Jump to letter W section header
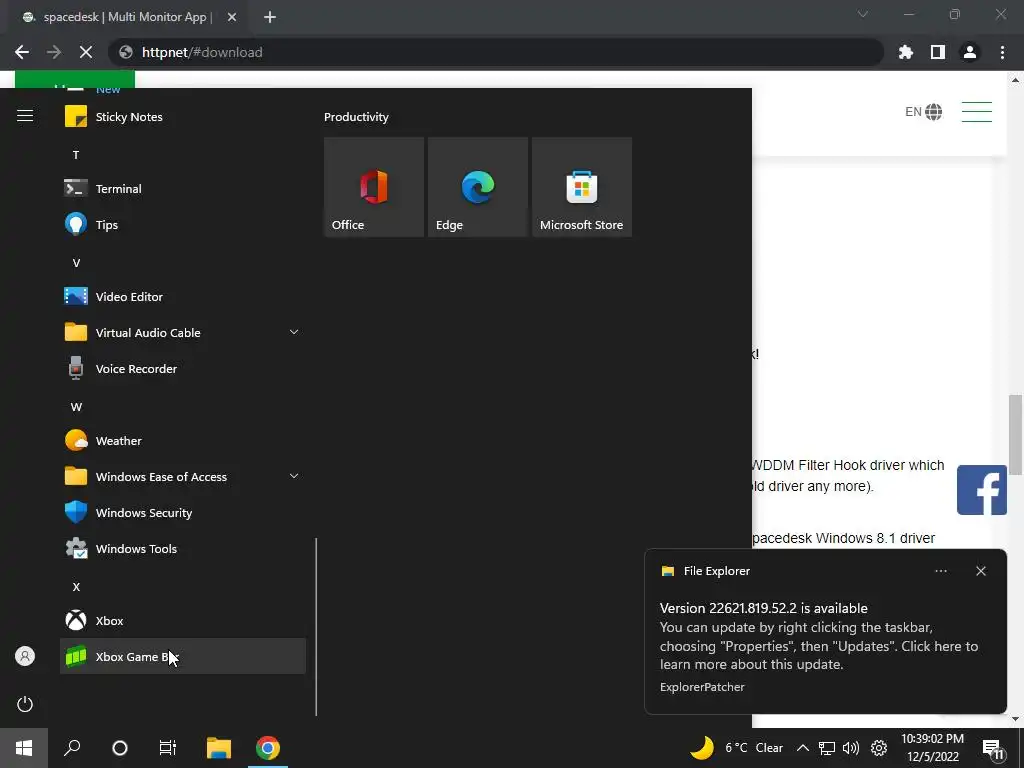This screenshot has width=1024, height=768. (76, 407)
